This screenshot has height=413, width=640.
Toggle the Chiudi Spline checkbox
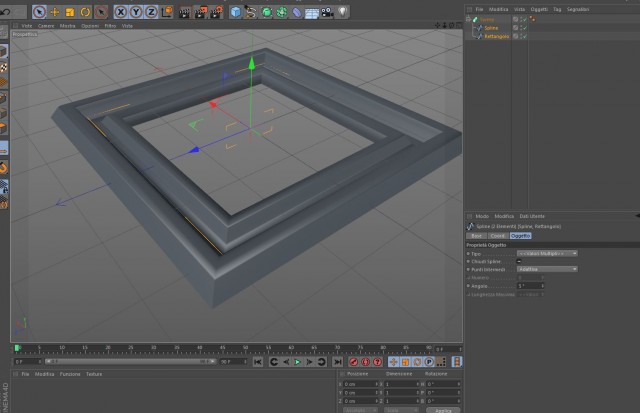coord(519,261)
